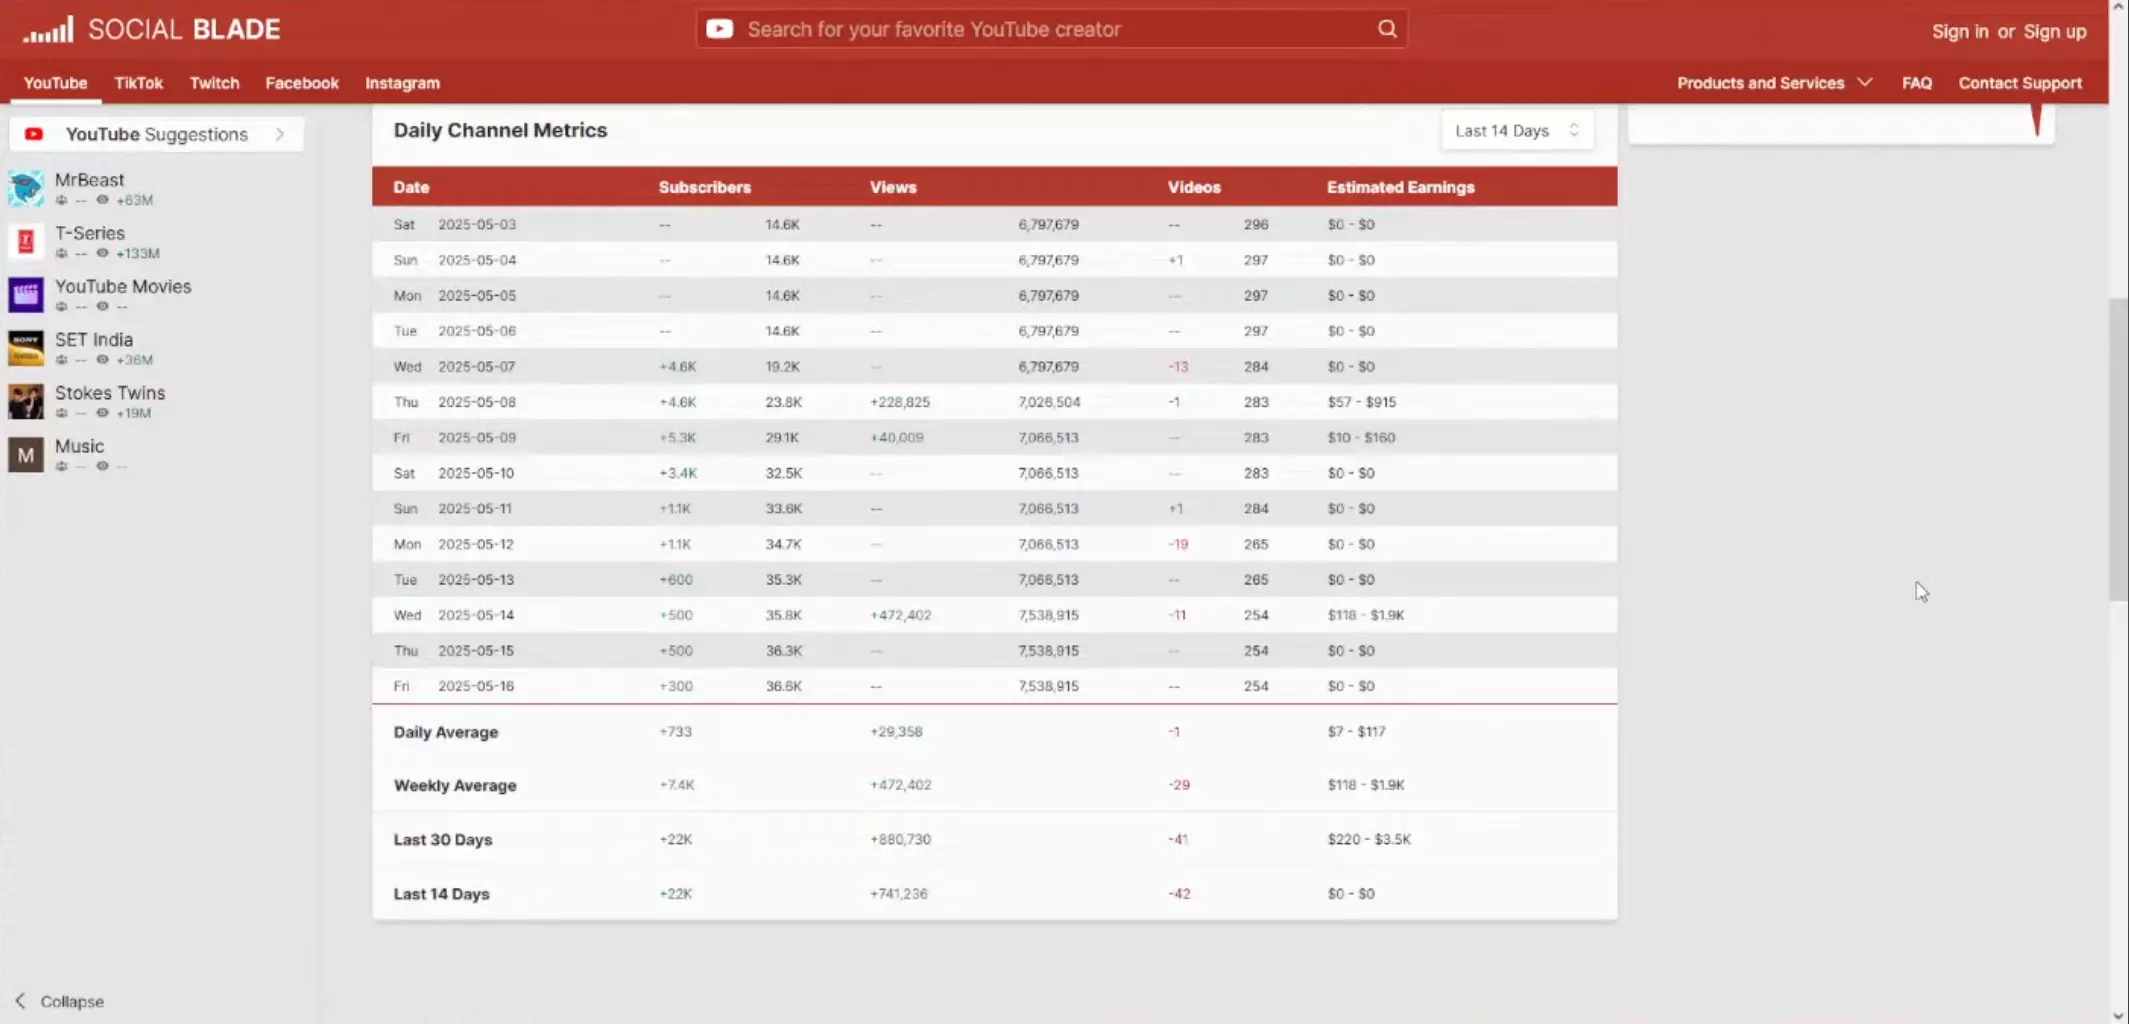Image resolution: width=2129 pixels, height=1024 pixels.
Task: Open MrBeast channel avatar
Action: coord(26,188)
